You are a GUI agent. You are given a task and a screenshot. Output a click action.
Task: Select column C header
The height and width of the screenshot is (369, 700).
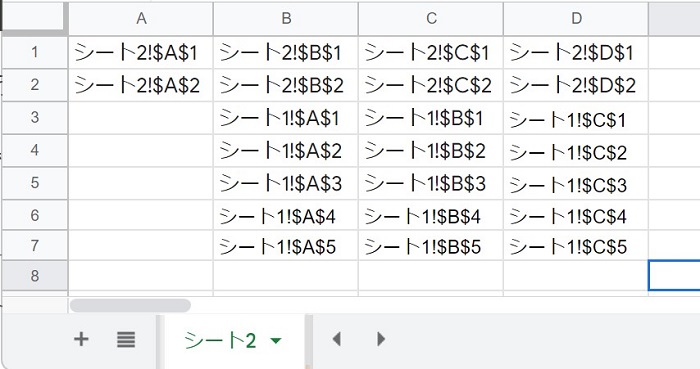pos(431,18)
